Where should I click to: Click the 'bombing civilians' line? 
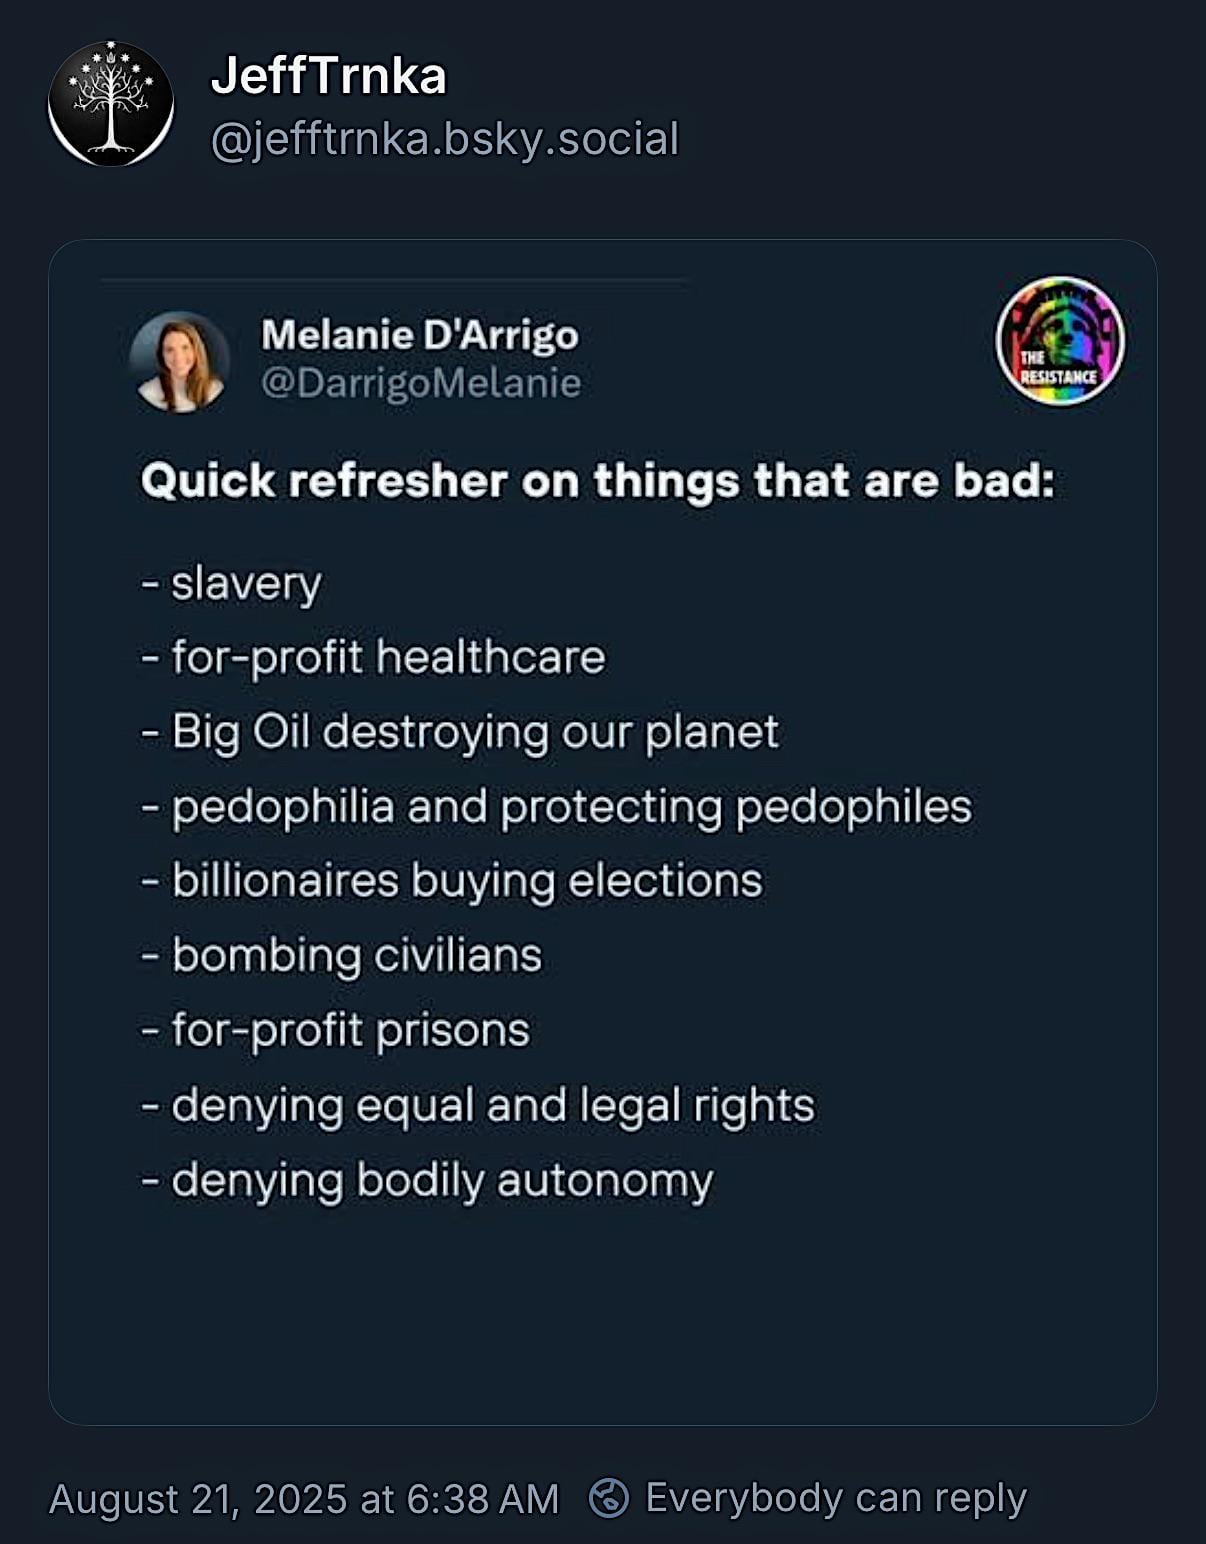point(342,956)
